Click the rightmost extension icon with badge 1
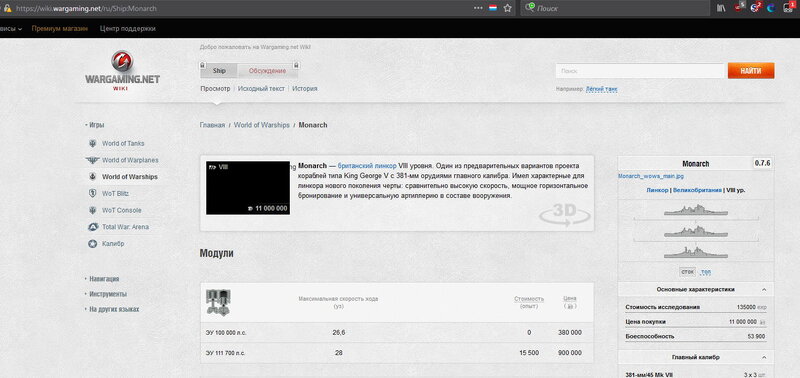The width and height of the screenshot is (800, 378). [x=789, y=7]
